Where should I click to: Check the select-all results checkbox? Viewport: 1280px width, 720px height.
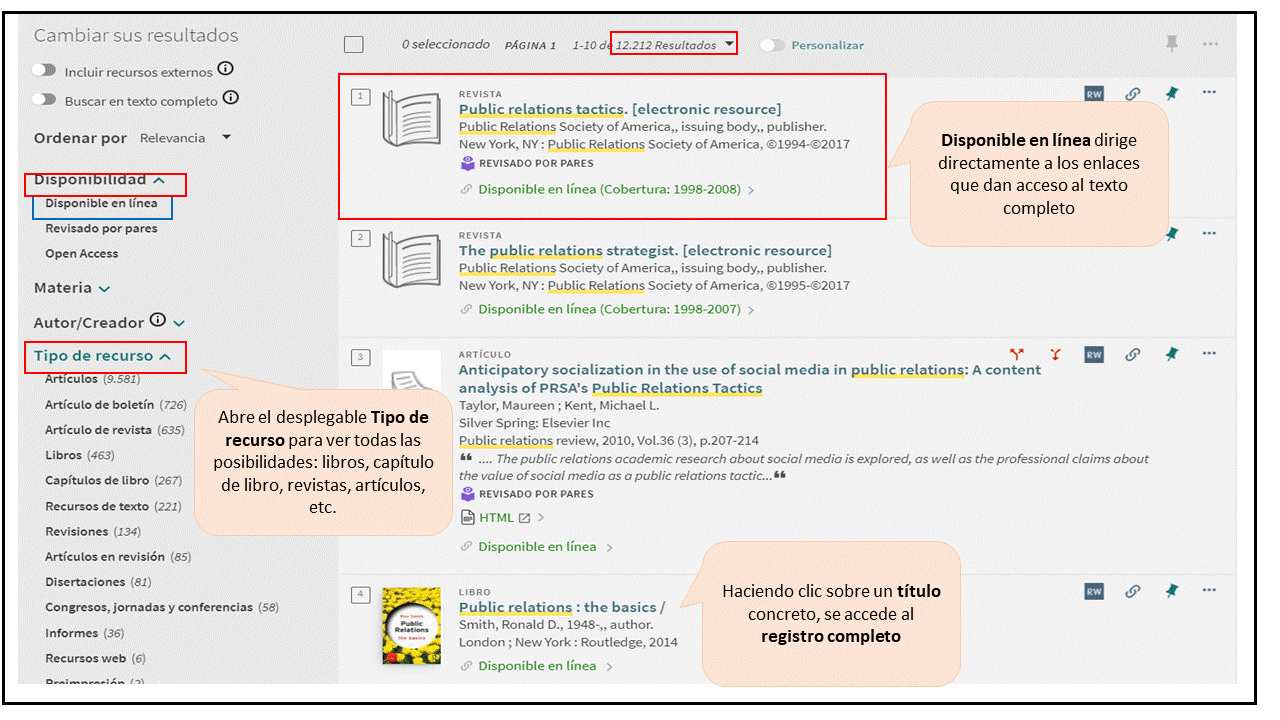353,45
